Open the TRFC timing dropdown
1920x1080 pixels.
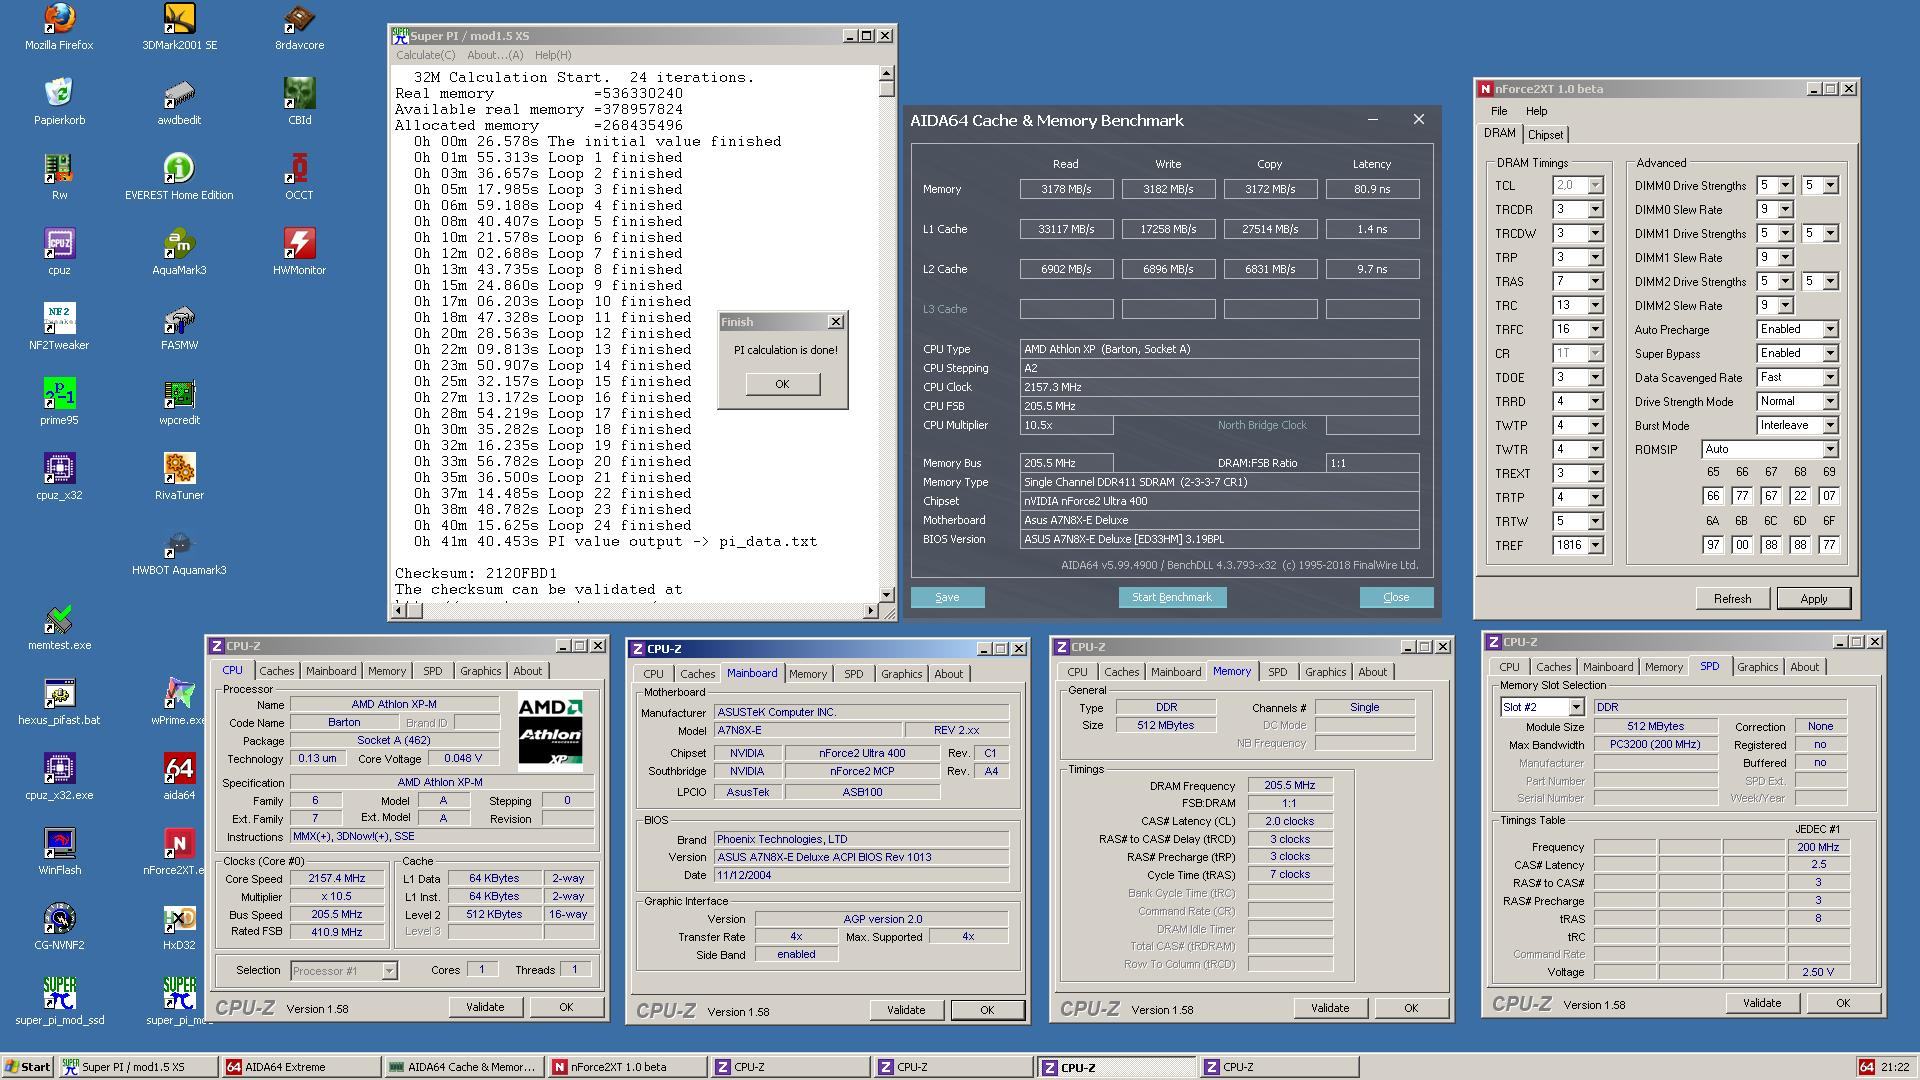coord(1594,330)
